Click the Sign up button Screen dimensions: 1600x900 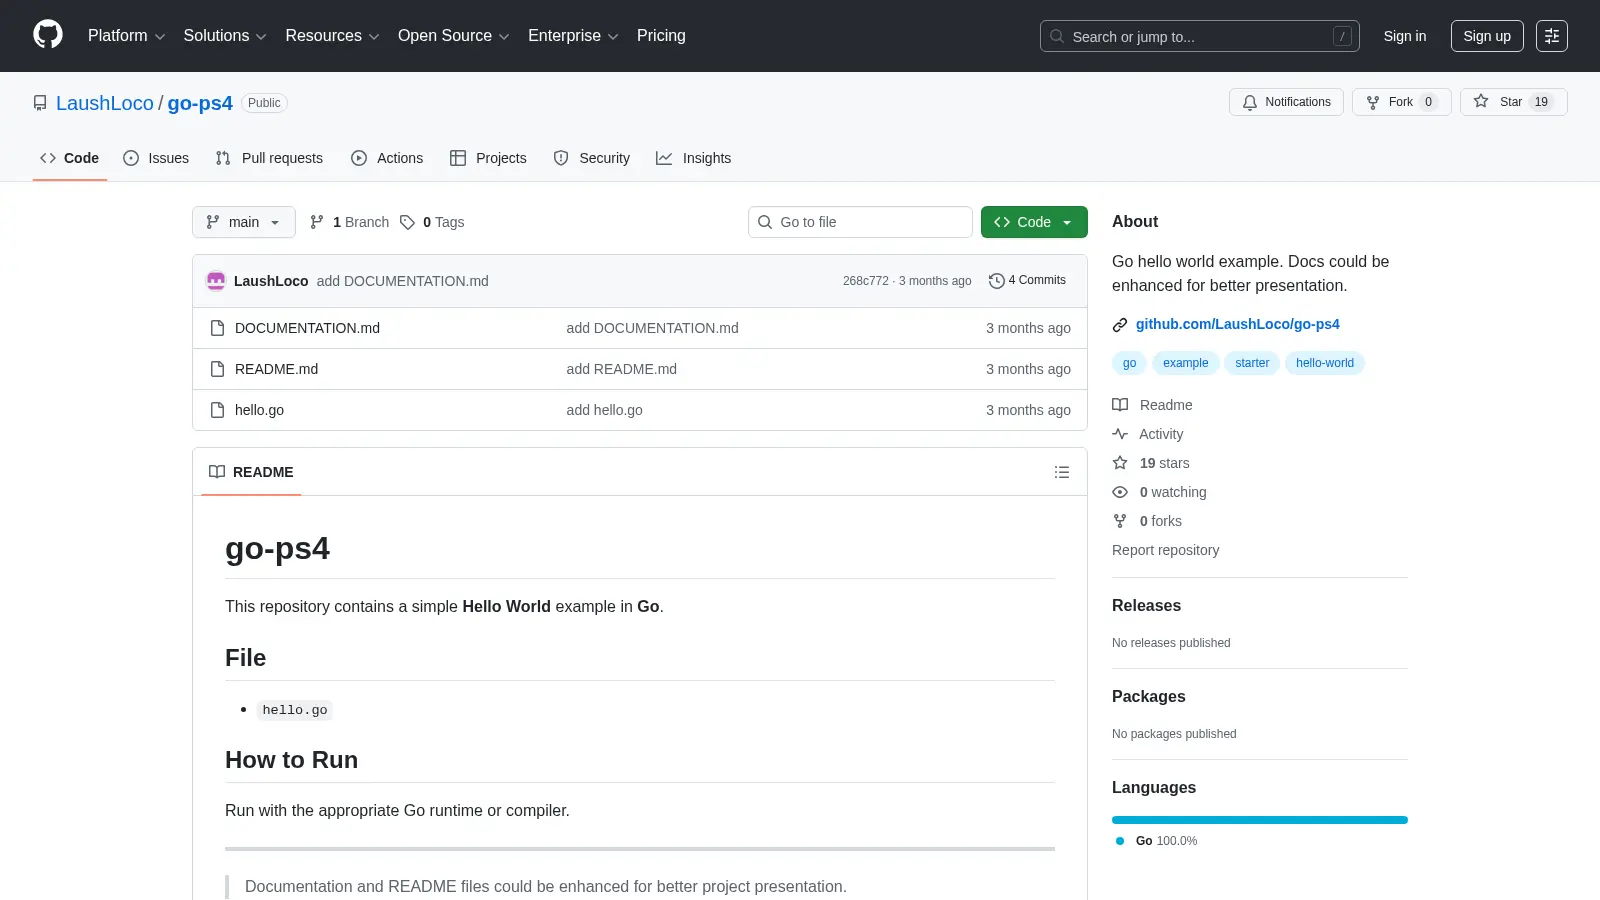1487,36
